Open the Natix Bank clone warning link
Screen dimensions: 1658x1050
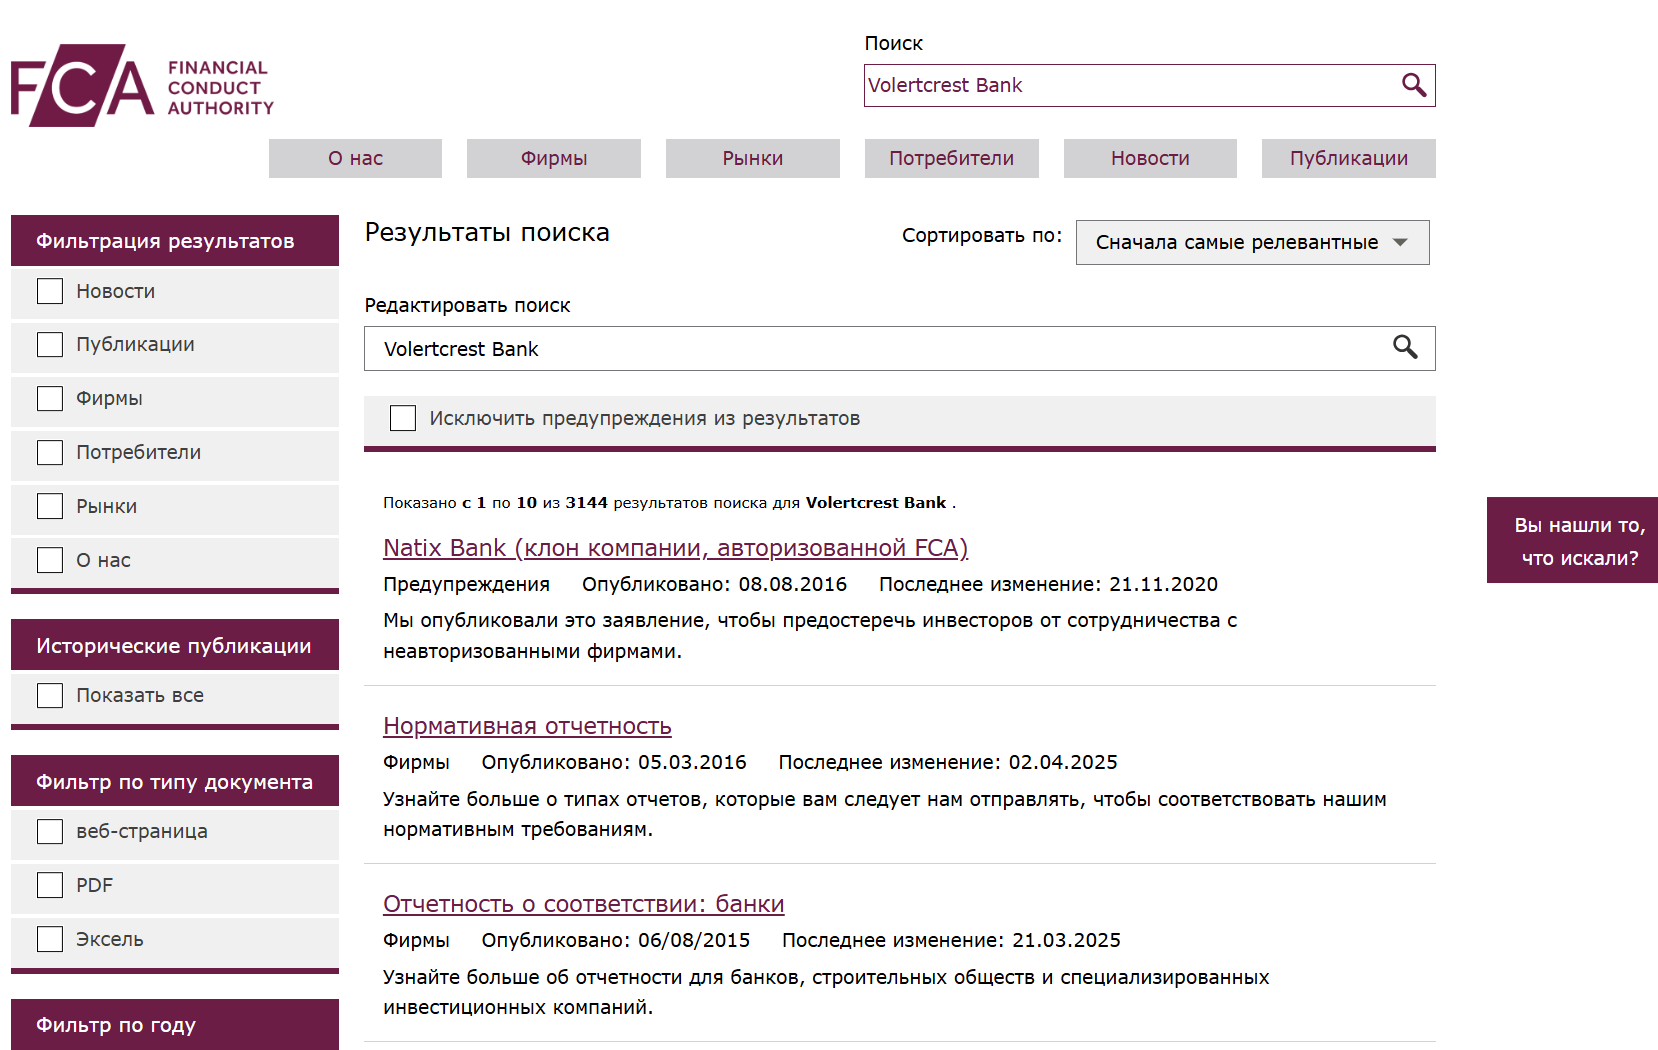[674, 548]
